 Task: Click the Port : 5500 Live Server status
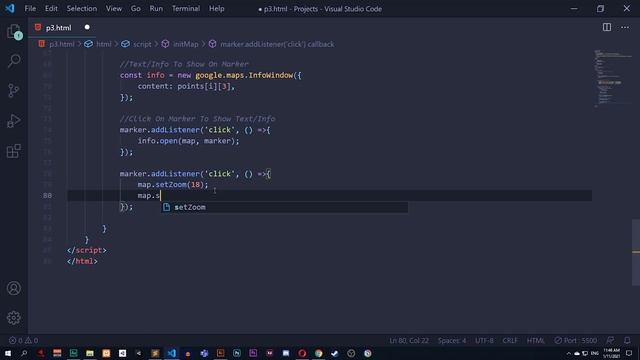tap(576, 340)
